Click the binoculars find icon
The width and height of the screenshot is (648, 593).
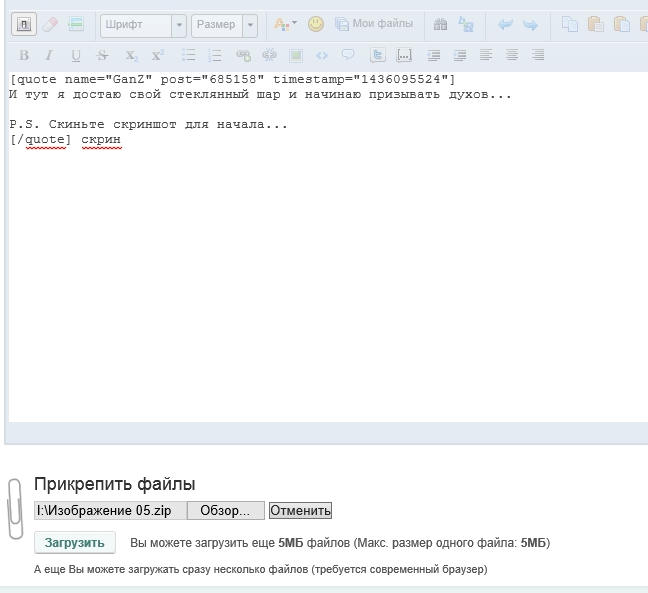pos(440,24)
